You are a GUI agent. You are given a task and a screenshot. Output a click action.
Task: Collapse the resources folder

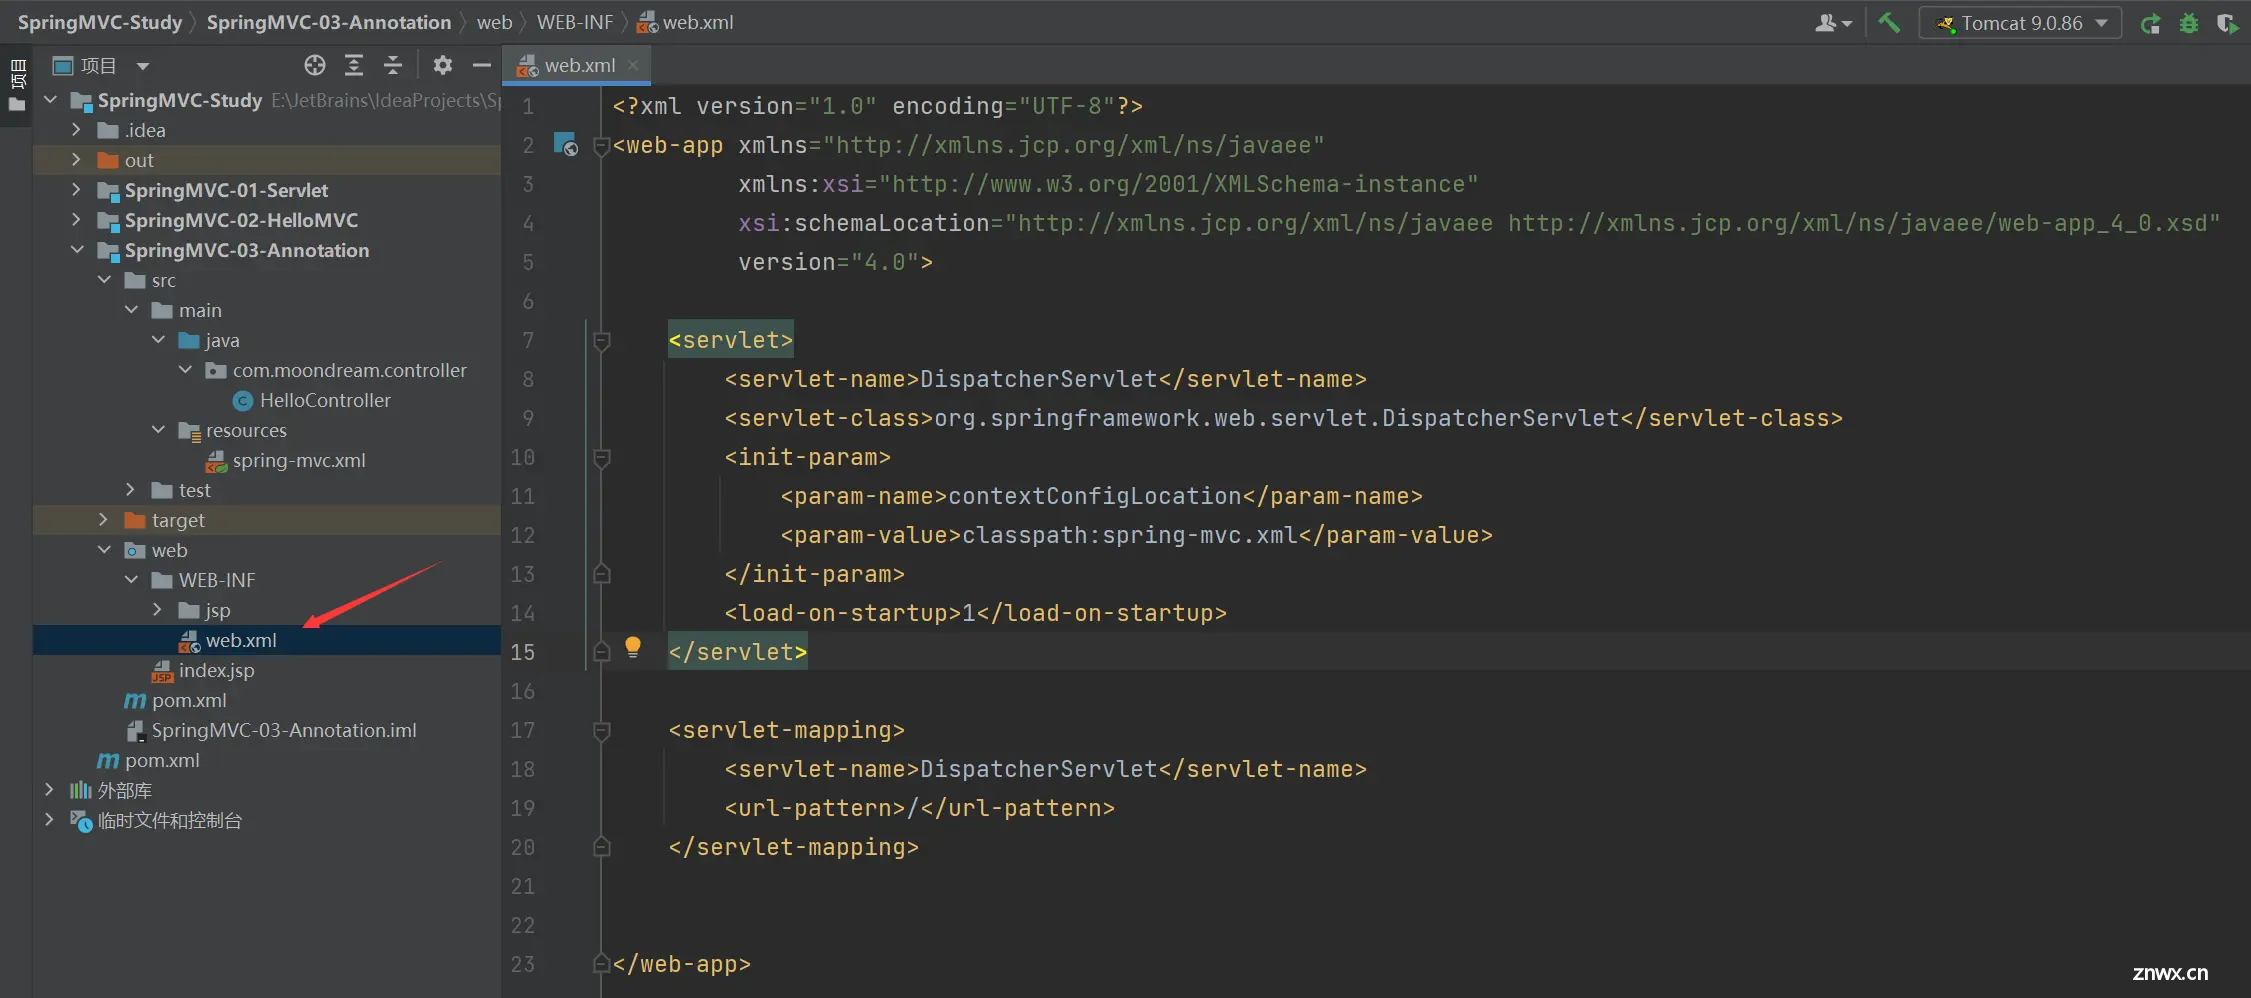(x=158, y=430)
